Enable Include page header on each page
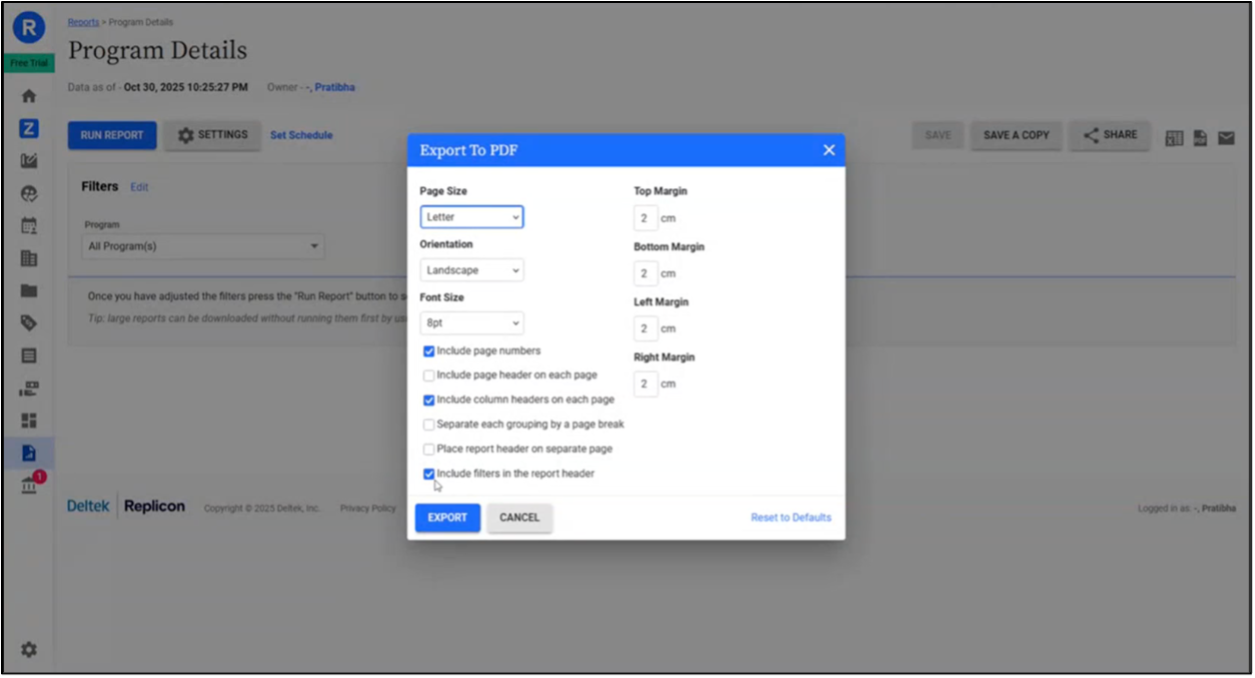Viewport: 1255px width, 678px height. pos(429,376)
